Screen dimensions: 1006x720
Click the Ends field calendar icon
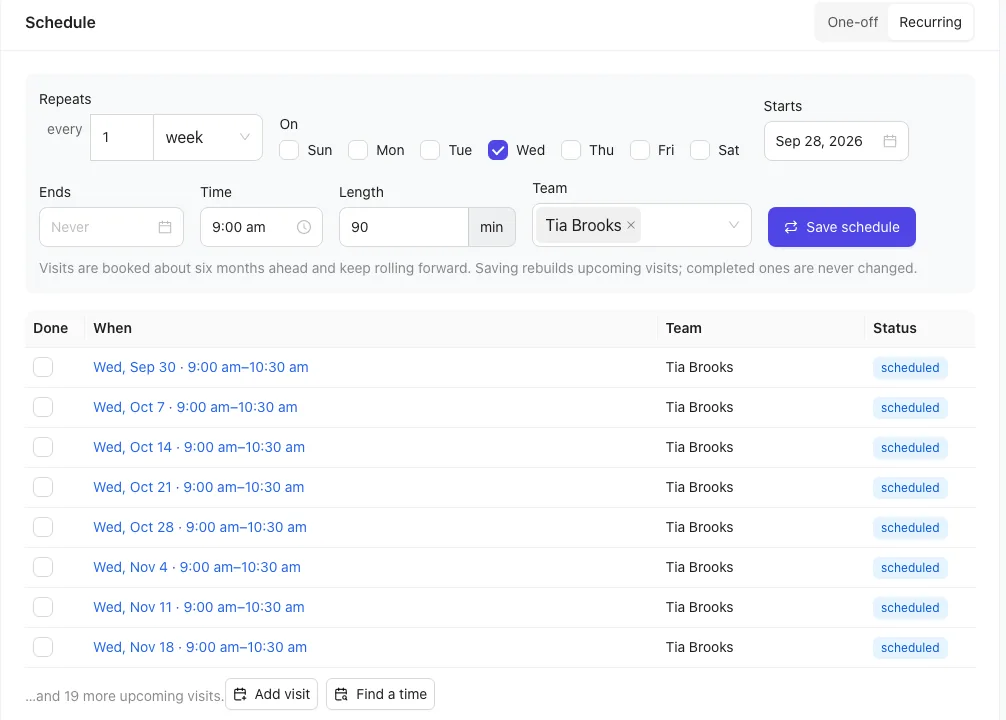click(x=165, y=227)
